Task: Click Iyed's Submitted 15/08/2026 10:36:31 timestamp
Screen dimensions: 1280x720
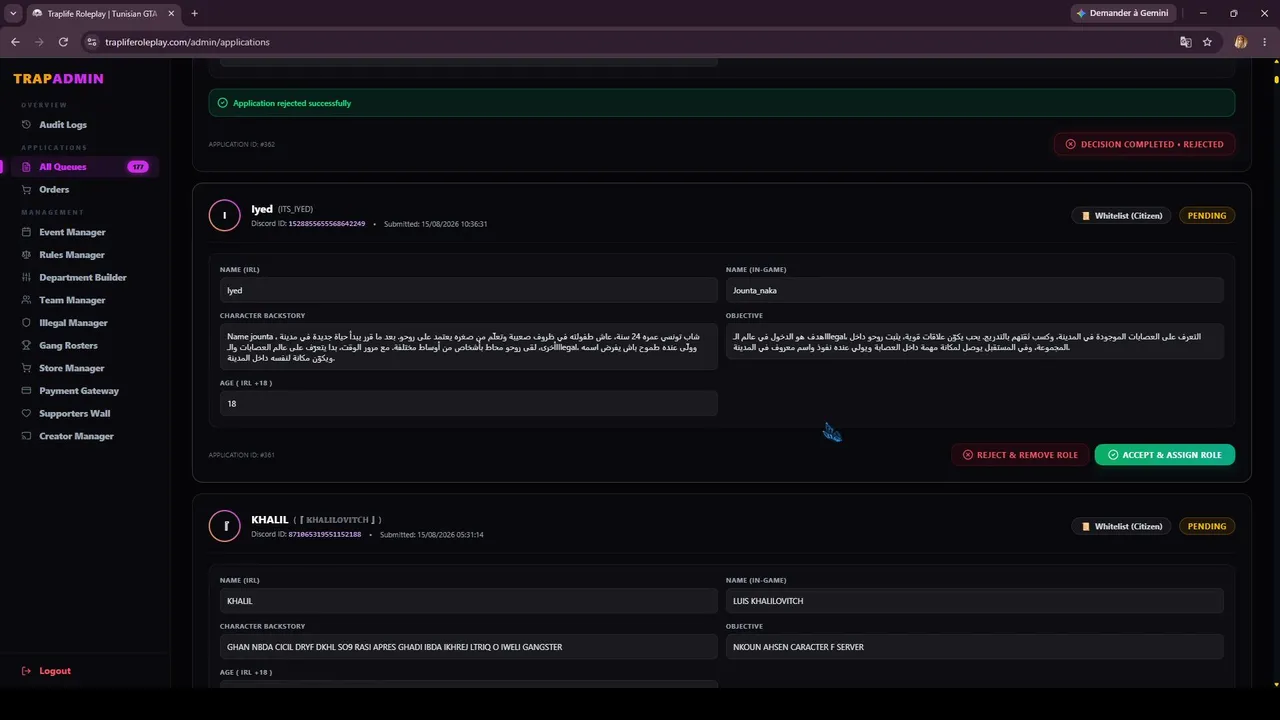Action: 434,224
